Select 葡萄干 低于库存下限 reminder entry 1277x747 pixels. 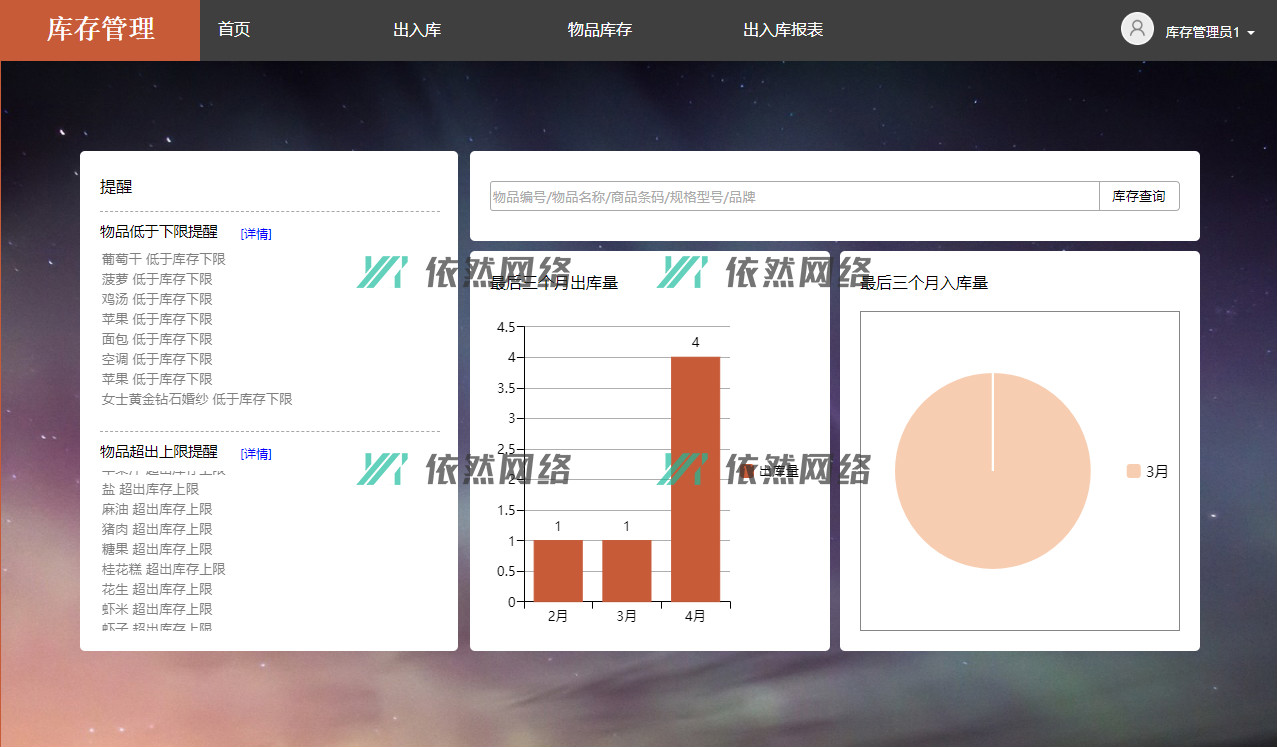(x=163, y=259)
